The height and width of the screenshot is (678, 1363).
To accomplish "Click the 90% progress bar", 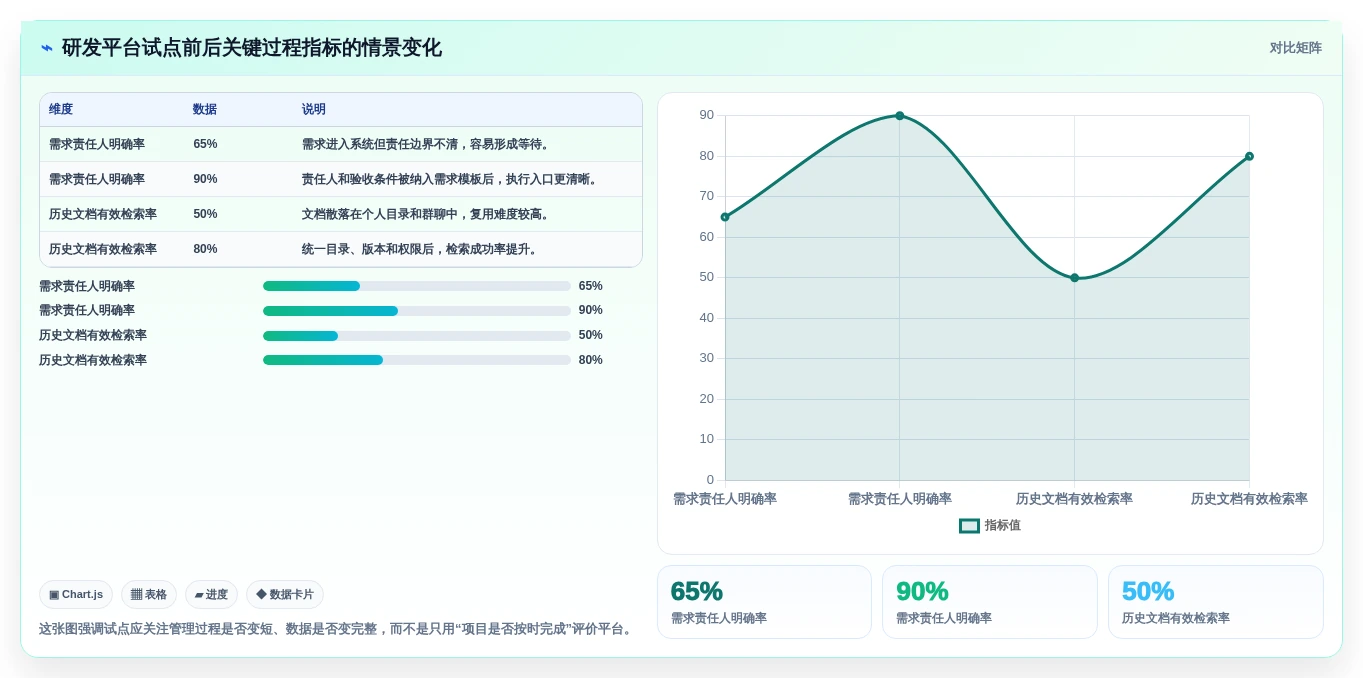I will [x=417, y=311].
